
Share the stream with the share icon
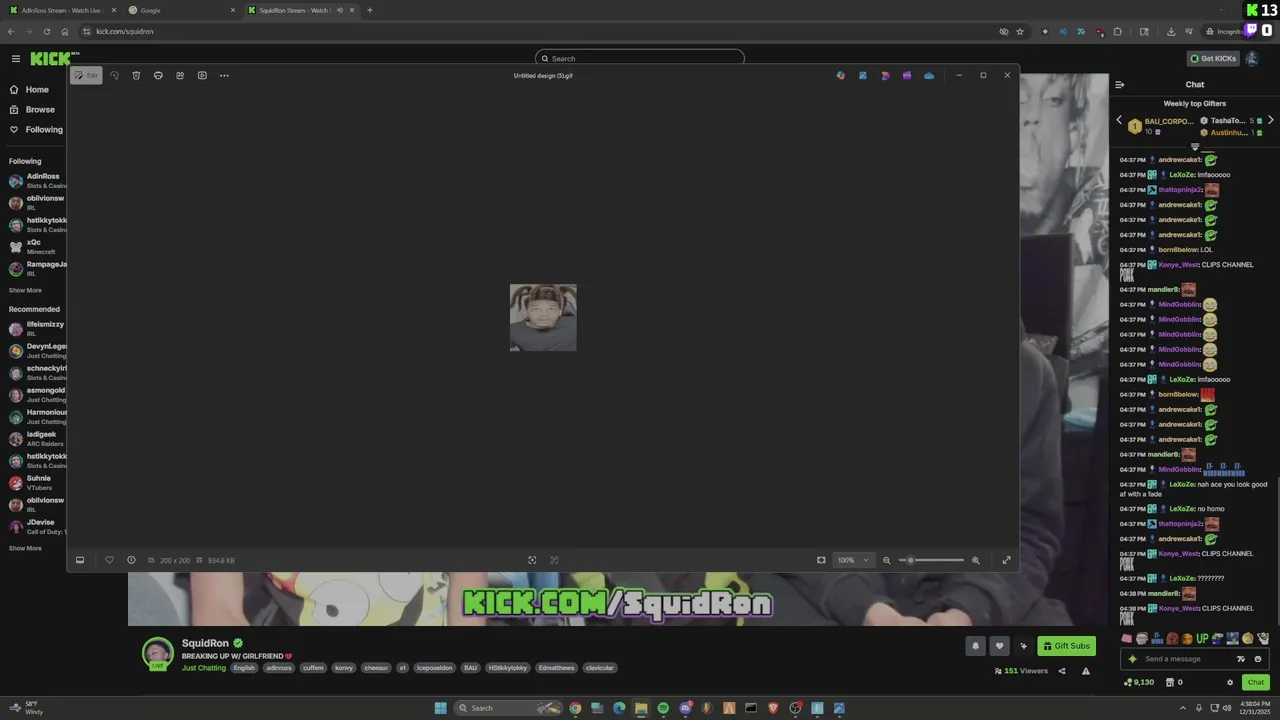pyautogui.click(x=1062, y=671)
